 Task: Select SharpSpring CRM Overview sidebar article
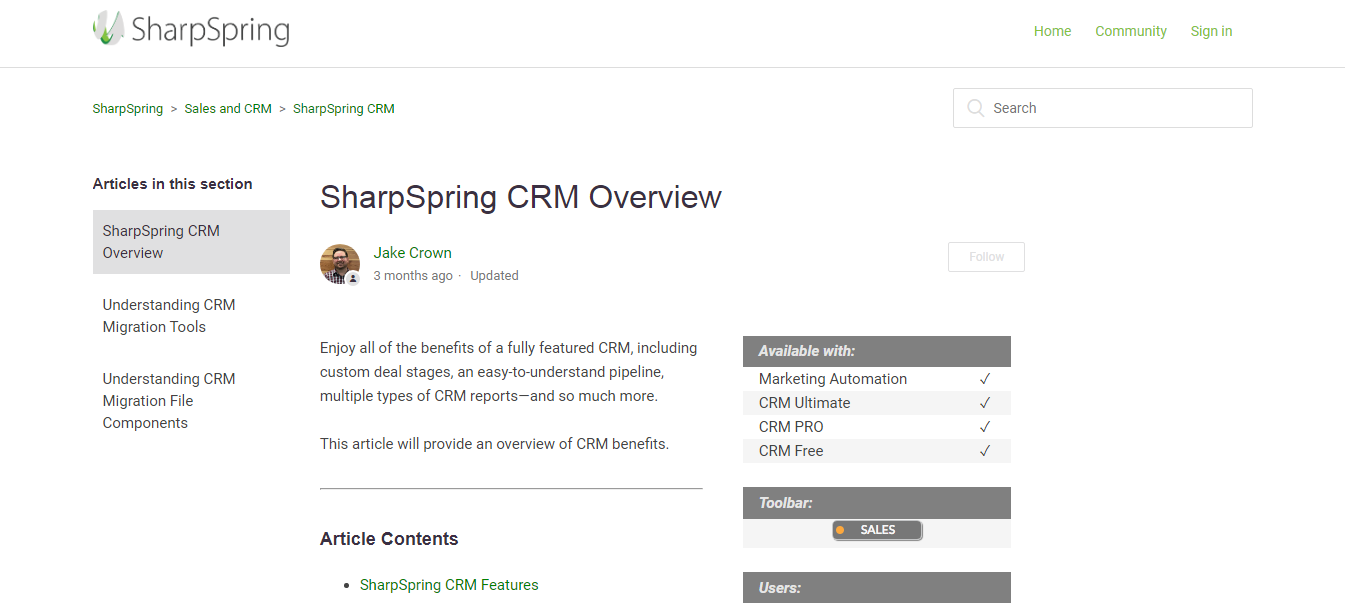point(191,242)
